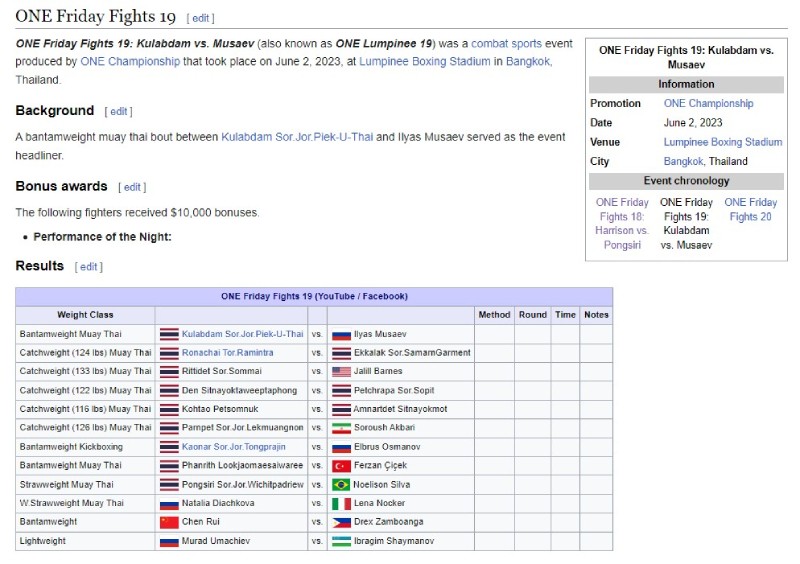This screenshot has height=564, width=800.
Task: Open Lumpinee Boxing Stadium link in intro paragraph
Action: click(x=424, y=62)
